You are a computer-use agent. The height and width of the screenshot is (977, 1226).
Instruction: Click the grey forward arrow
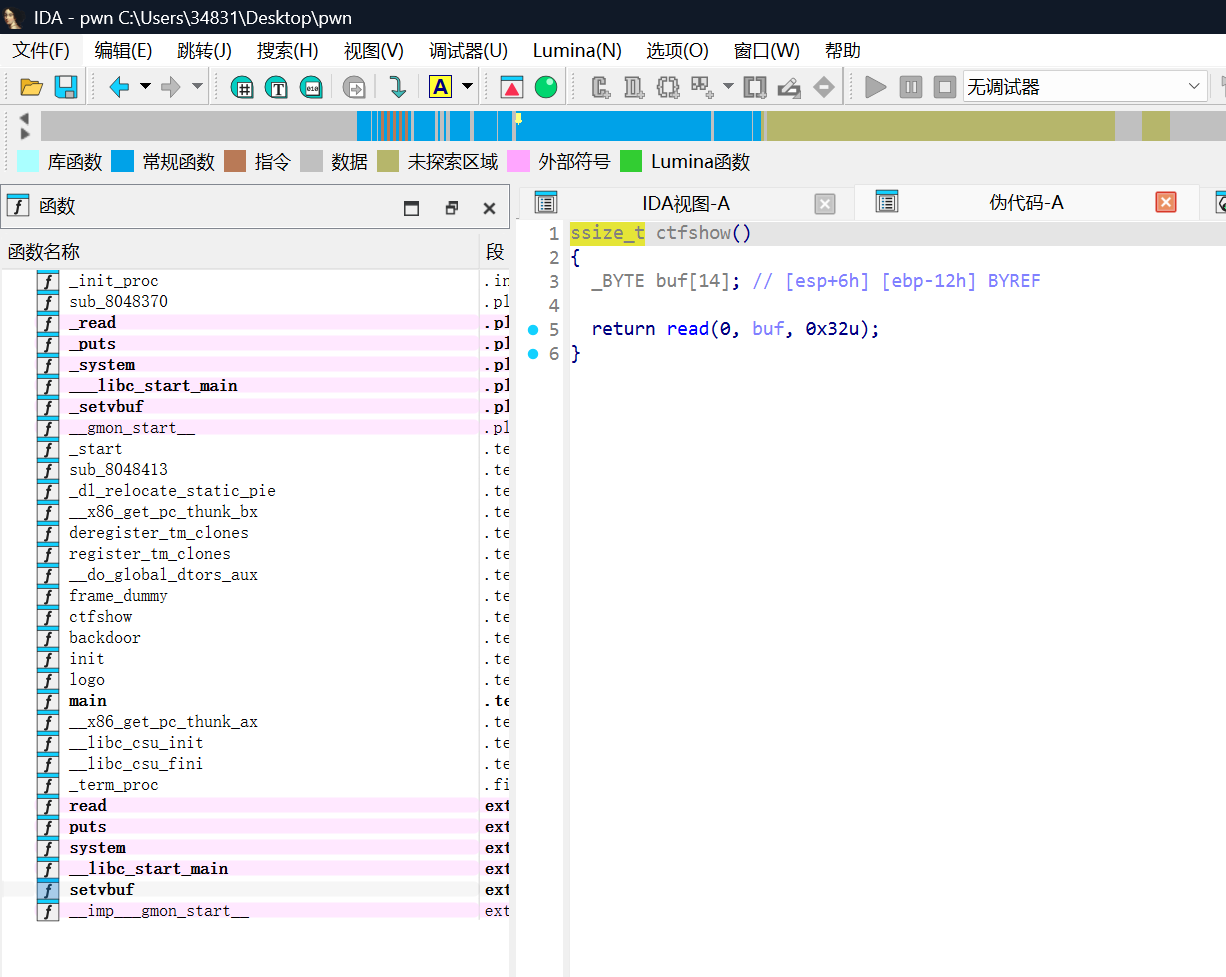(x=171, y=87)
